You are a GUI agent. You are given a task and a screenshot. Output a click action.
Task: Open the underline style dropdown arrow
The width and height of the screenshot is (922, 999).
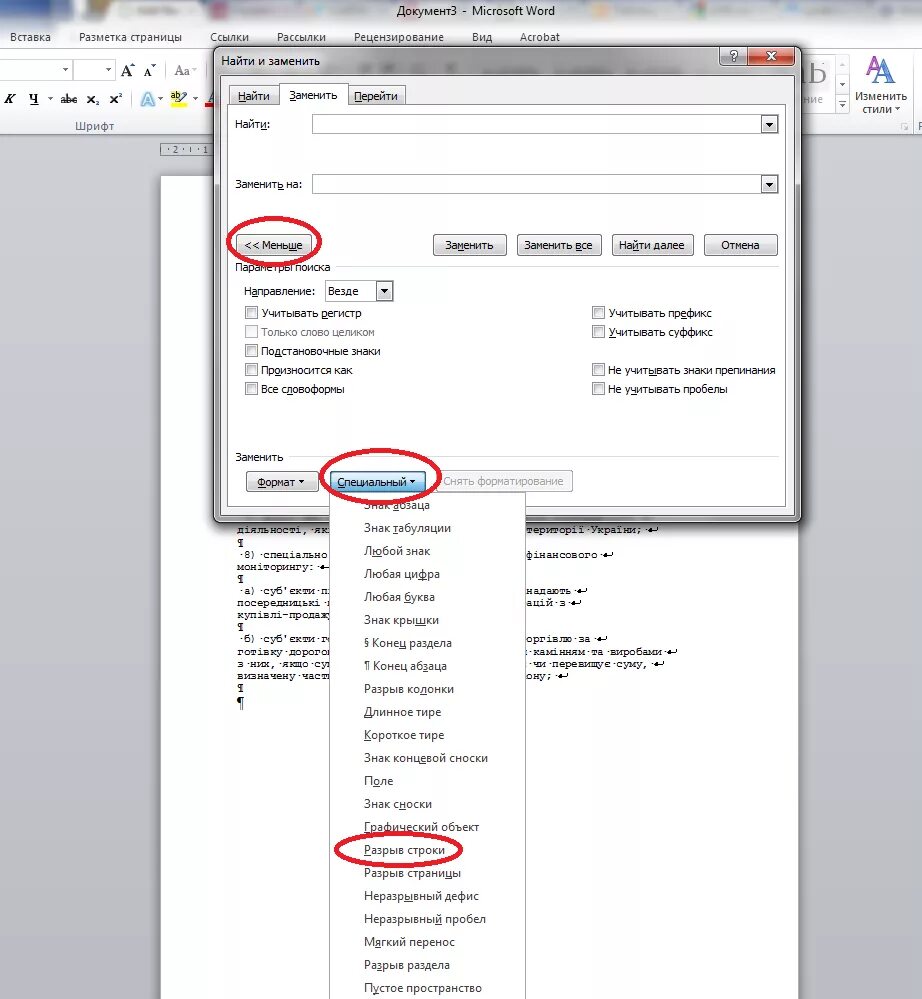pos(50,99)
